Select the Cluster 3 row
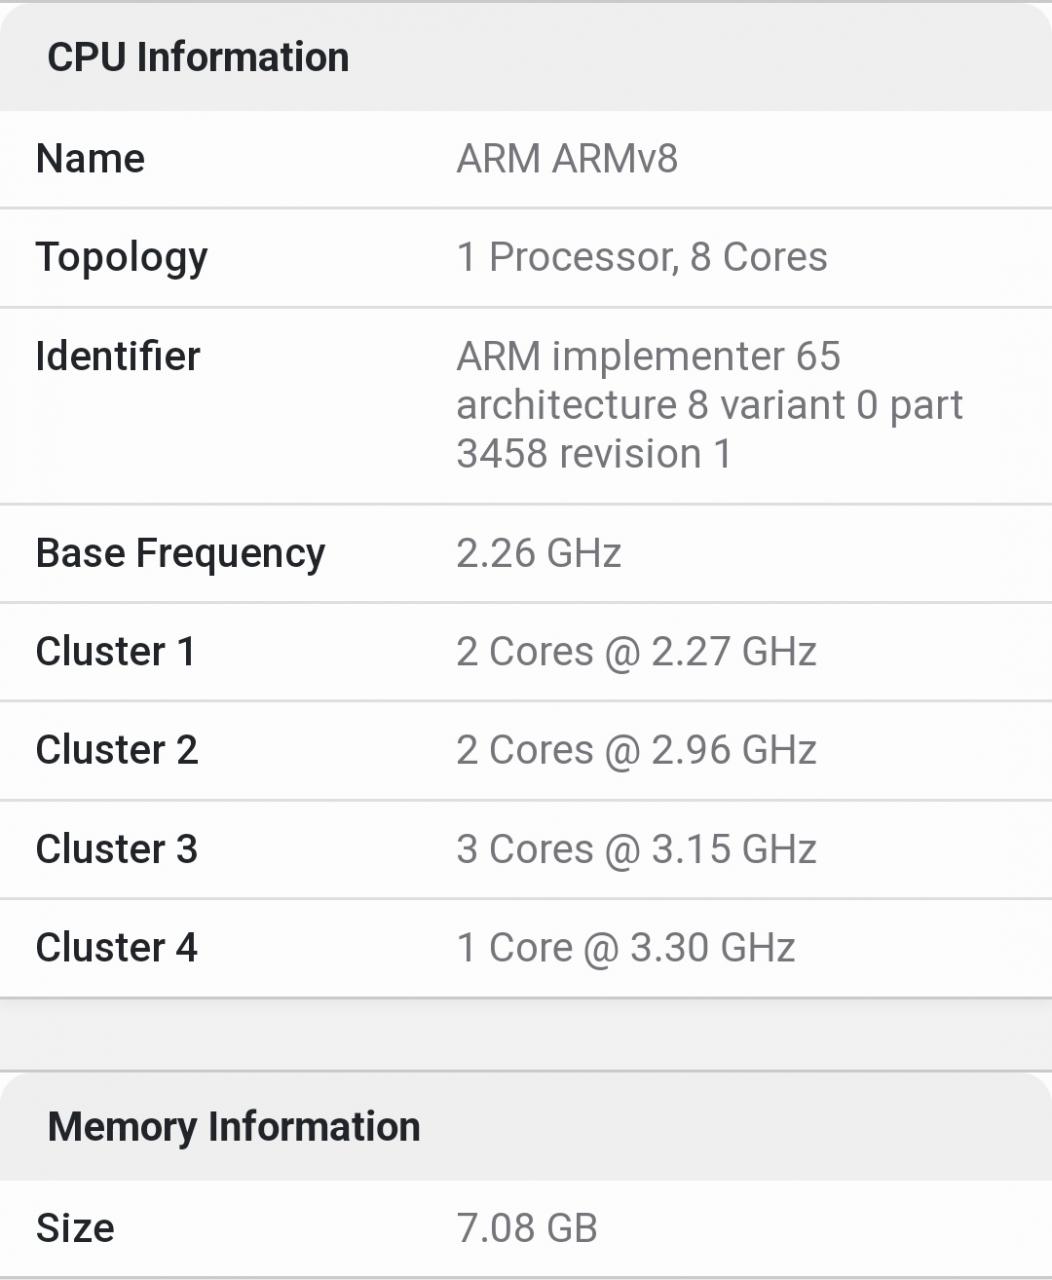 (115, 847)
